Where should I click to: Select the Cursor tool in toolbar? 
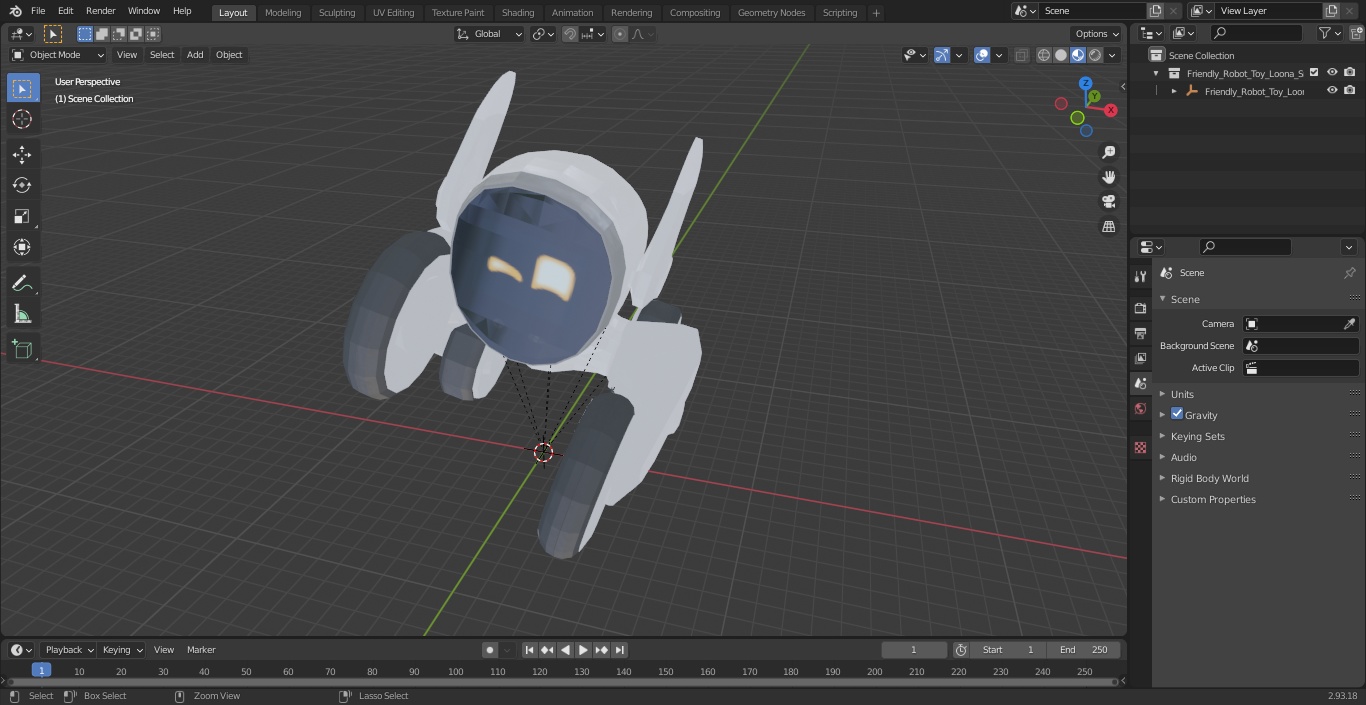[x=22, y=119]
